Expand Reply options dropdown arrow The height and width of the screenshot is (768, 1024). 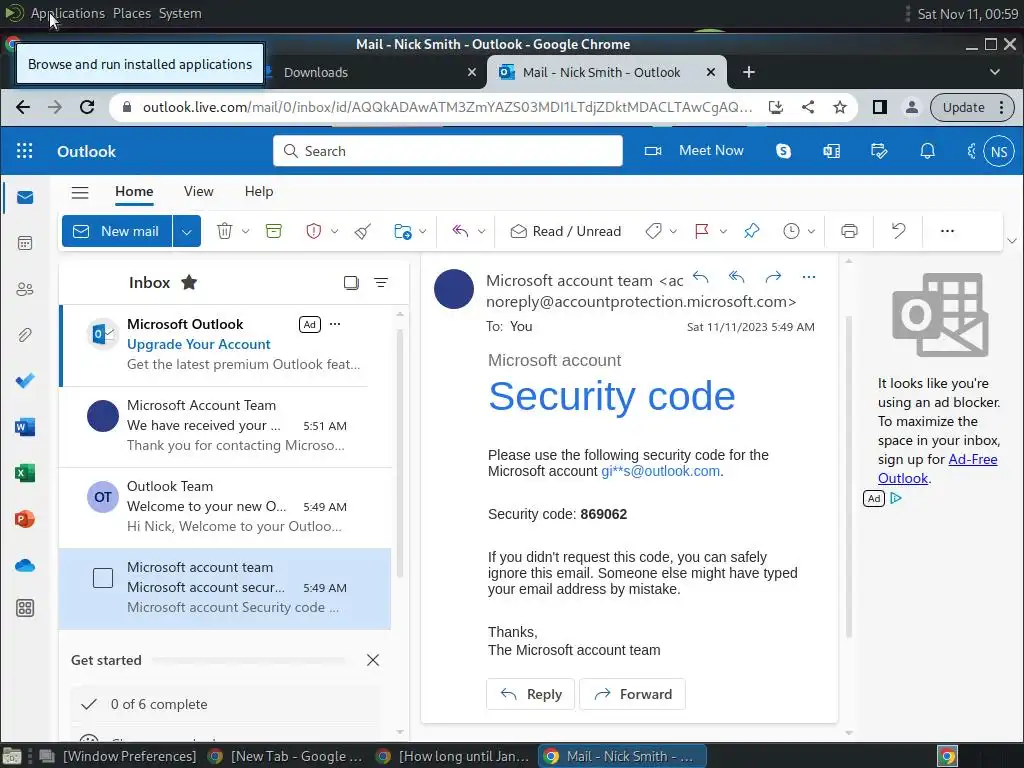coord(481,231)
